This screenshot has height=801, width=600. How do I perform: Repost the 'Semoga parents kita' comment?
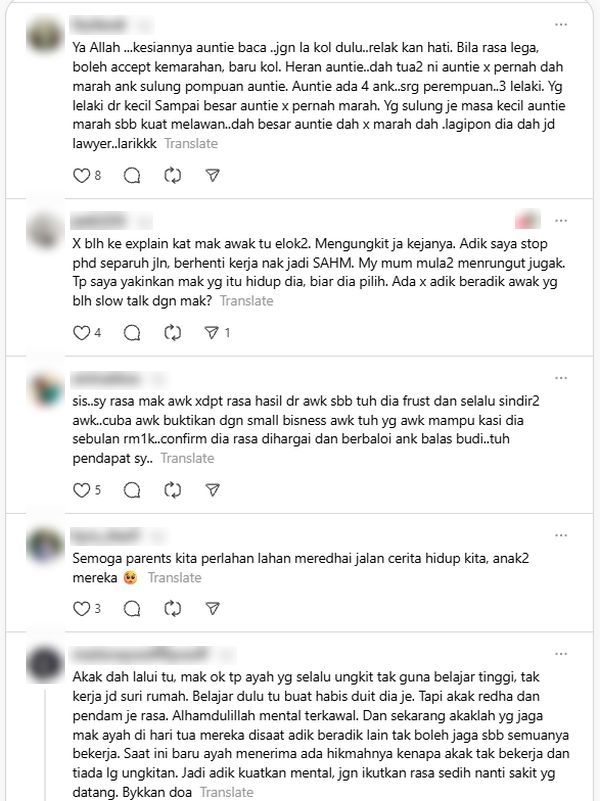click(173, 609)
